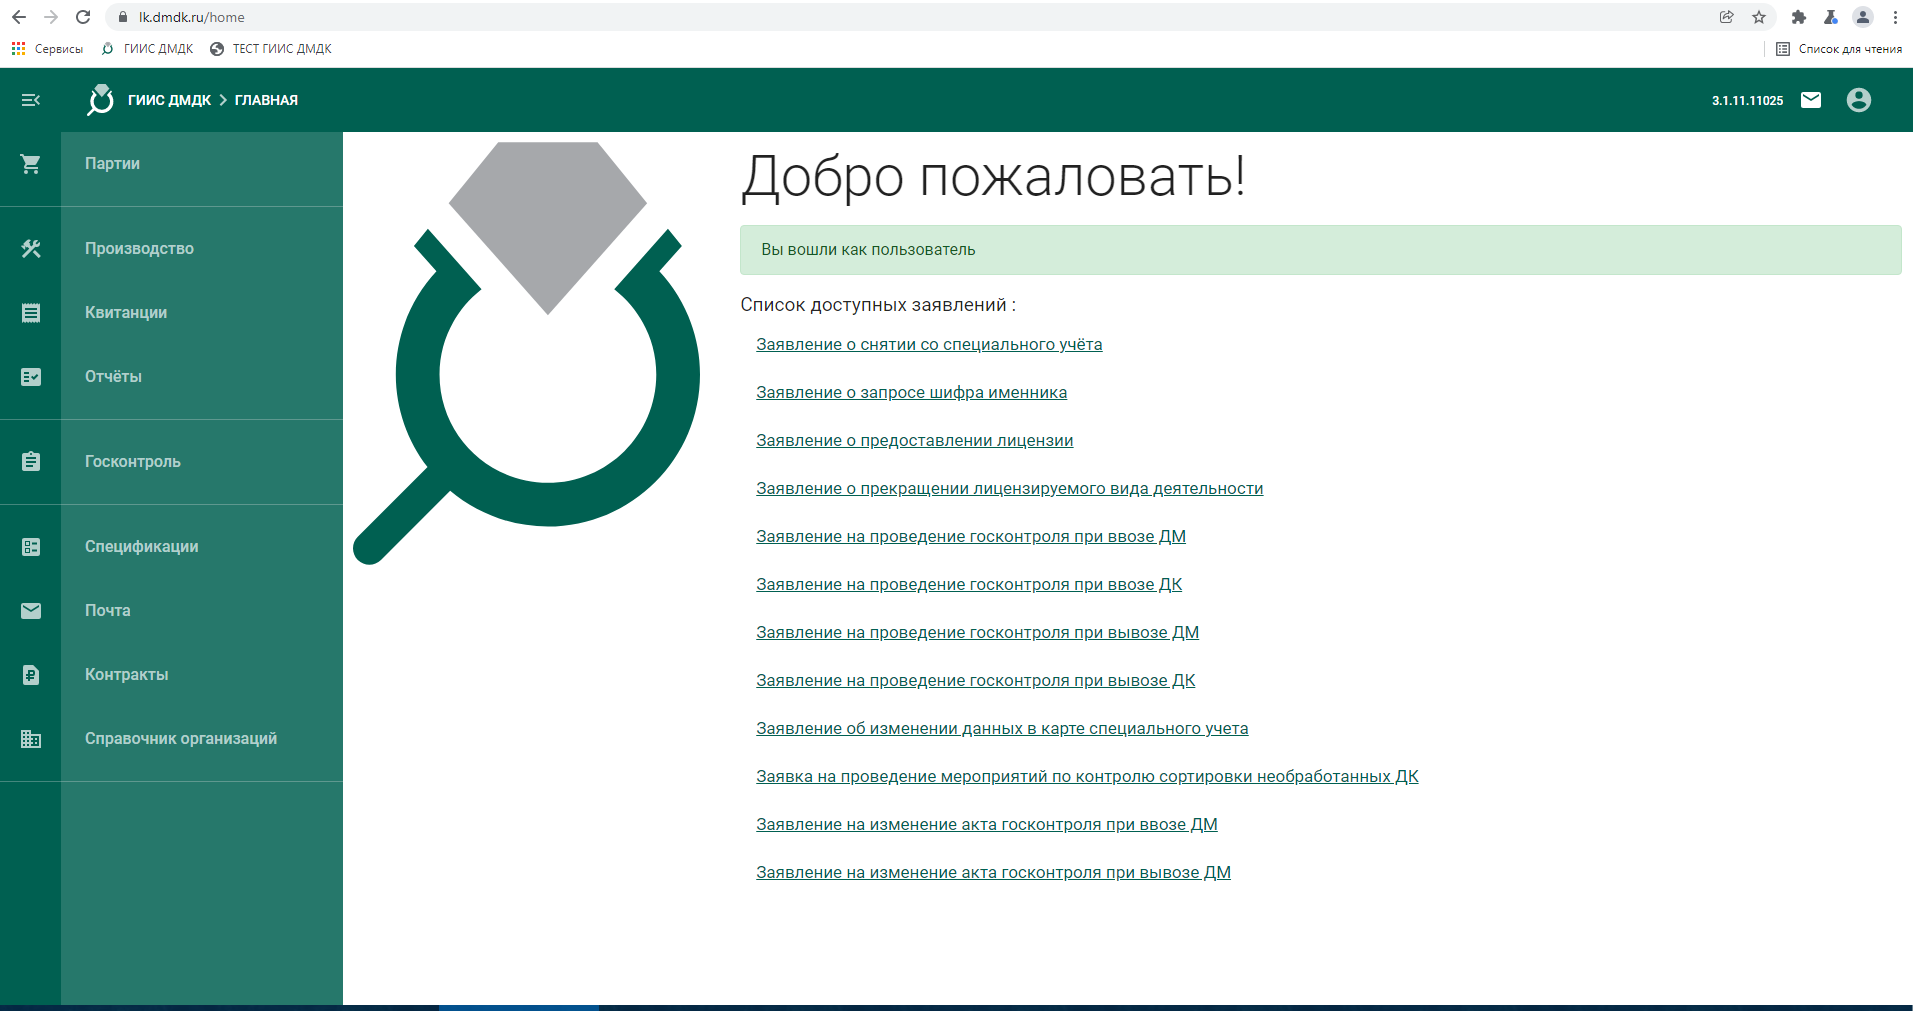The image size is (1913, 1011).
Task: Open Chrome's three-dot menu
Action: (x=1895, y=17)
